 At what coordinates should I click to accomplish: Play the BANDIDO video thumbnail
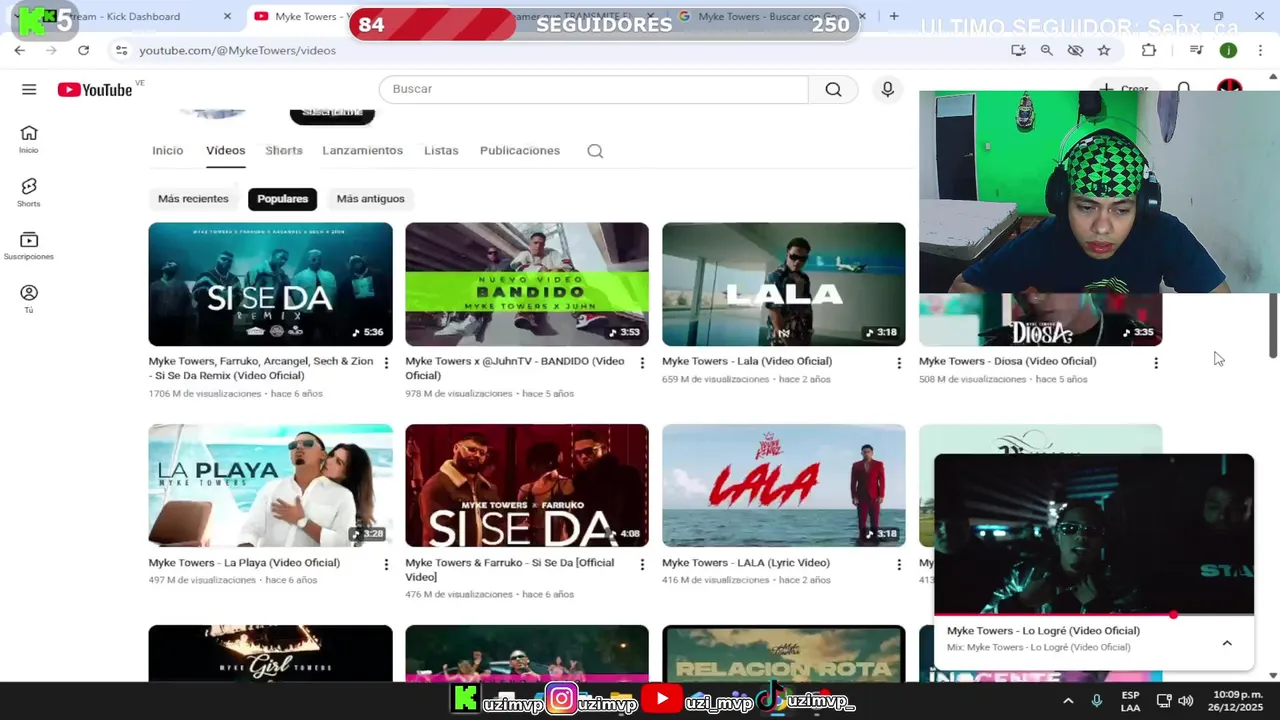[527, 284]
